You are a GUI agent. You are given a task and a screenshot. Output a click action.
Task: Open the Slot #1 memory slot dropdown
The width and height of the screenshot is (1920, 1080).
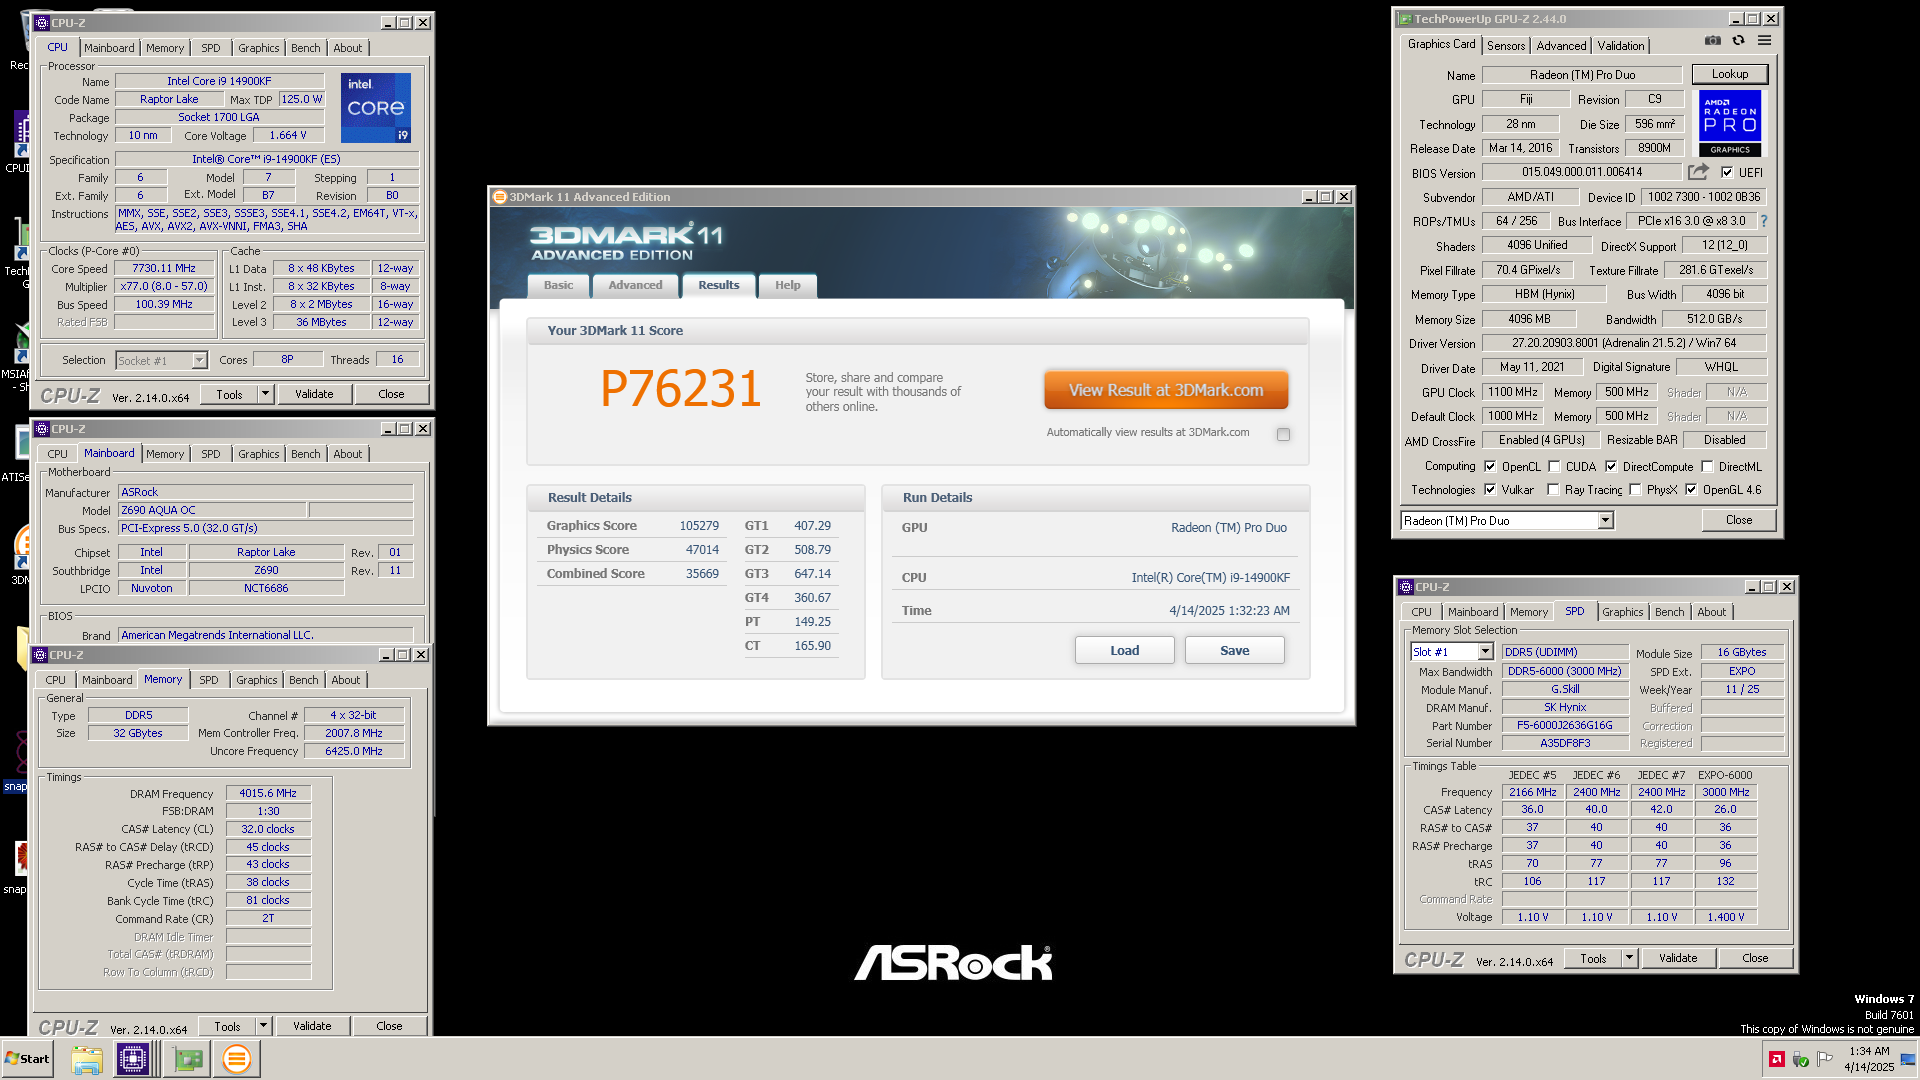1485,652
